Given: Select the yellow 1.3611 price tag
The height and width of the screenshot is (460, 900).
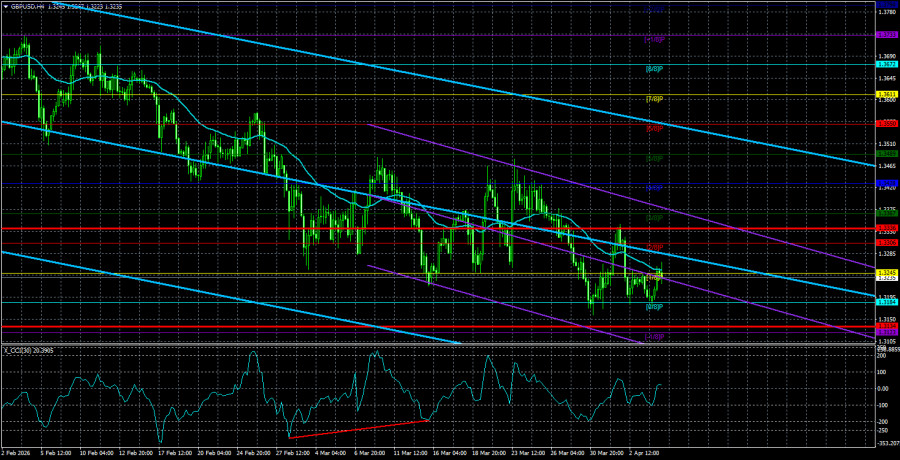Looking at the screenshot, I should [x=886, y=94].
